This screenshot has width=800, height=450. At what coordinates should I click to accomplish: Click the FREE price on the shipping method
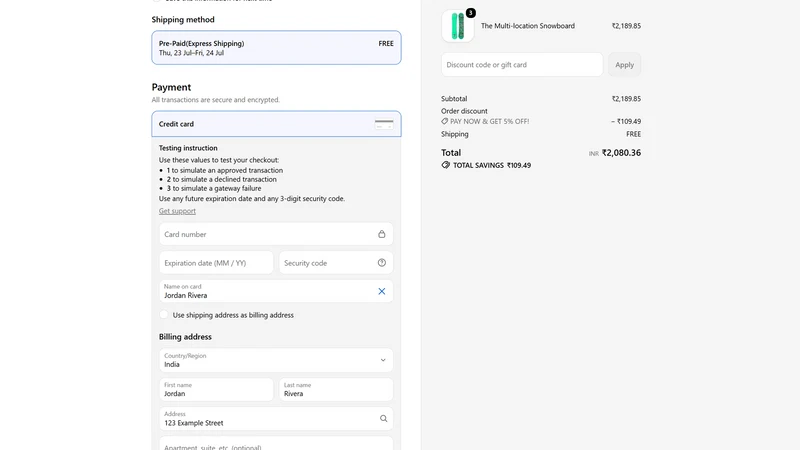tap(386, 43)
